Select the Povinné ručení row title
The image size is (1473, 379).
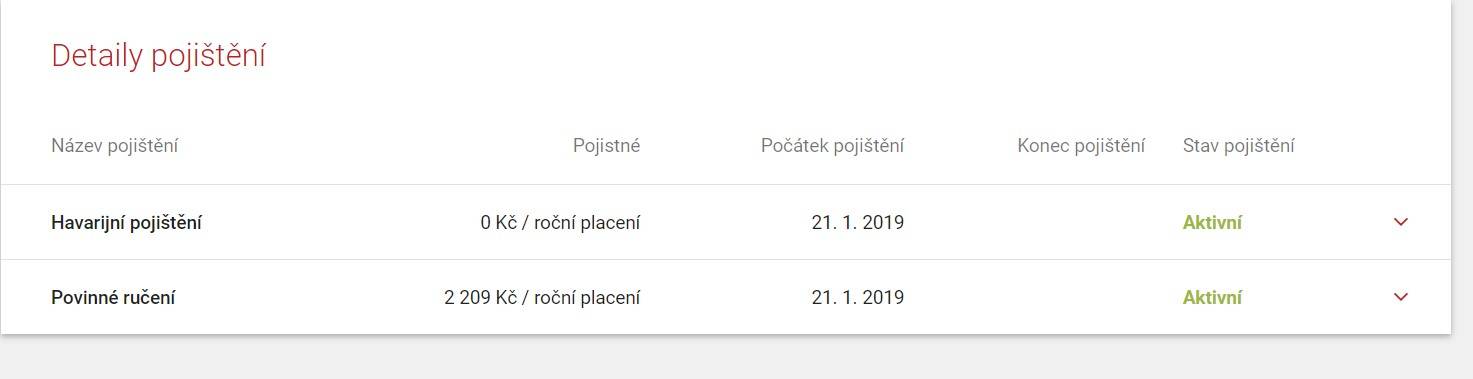113,297
